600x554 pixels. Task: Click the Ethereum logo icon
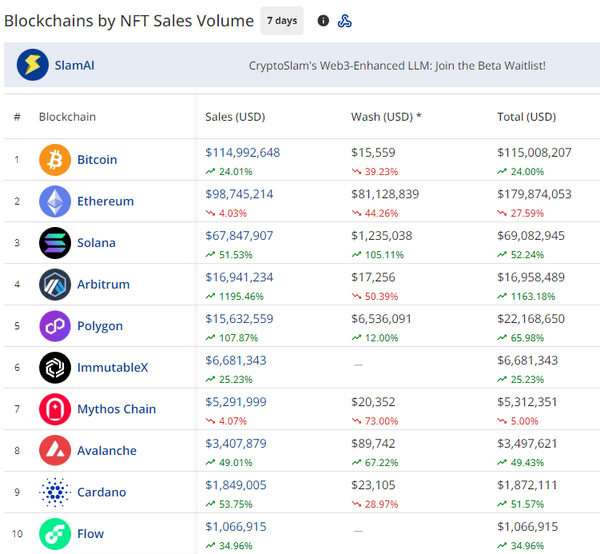coord(55,201)
